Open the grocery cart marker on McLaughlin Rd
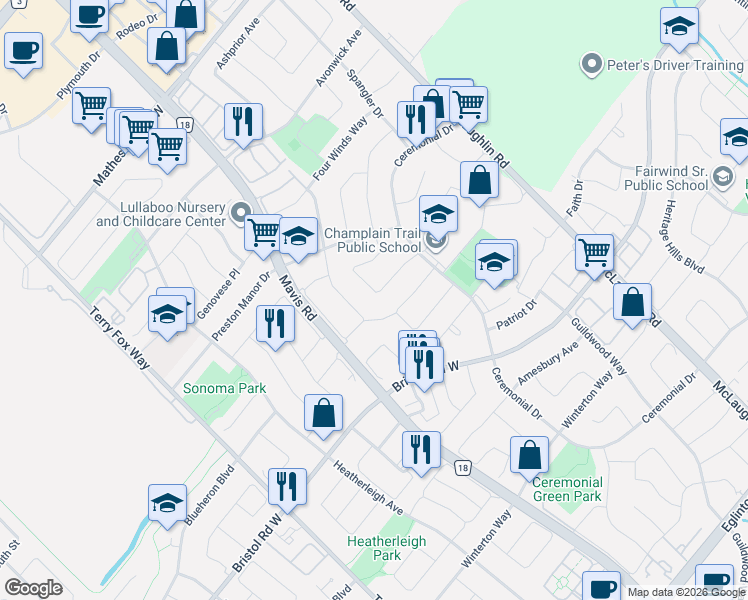This screenshot has width=748, height=600. click(468, 105)
